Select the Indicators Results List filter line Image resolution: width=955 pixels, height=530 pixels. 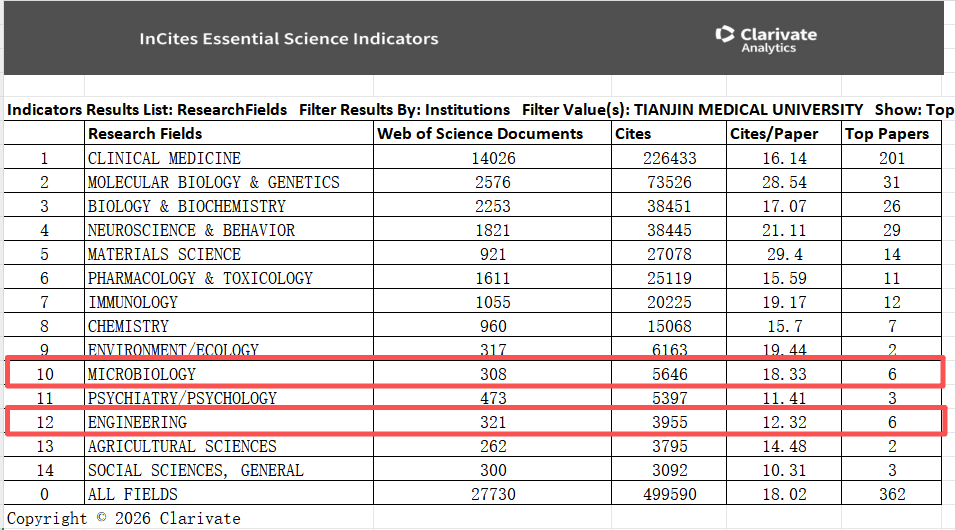(480, 110)
